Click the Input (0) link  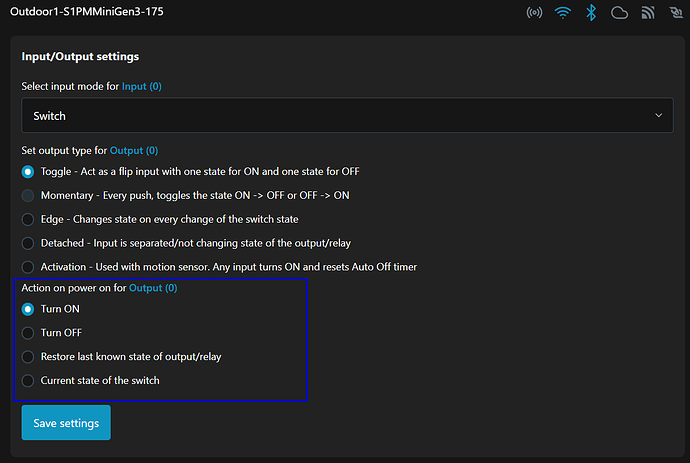tap(141, 87)
